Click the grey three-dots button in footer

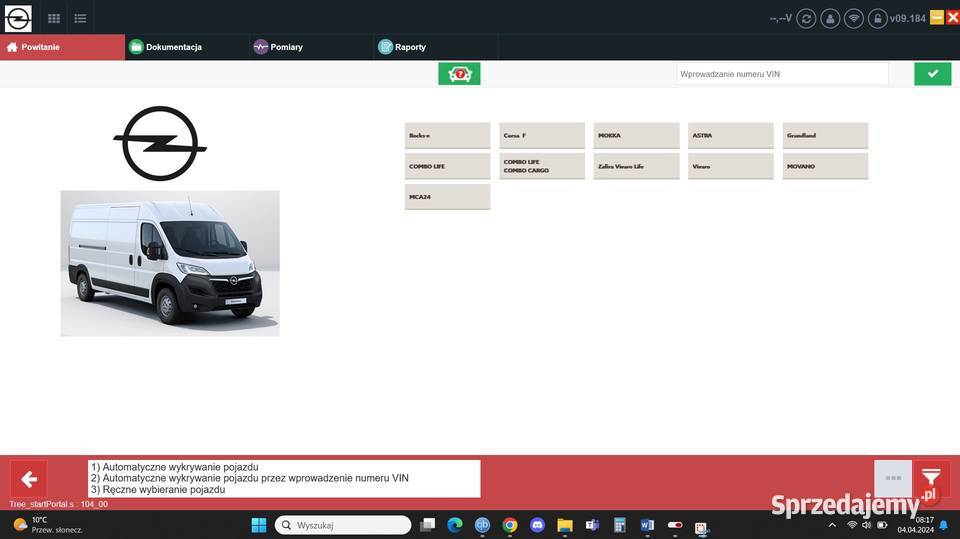tap(893, 478)
